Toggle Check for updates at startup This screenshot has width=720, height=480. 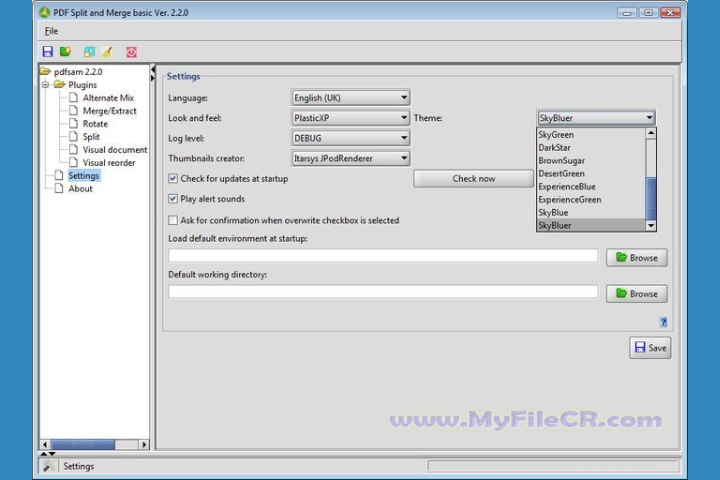[x=173, y=178]
